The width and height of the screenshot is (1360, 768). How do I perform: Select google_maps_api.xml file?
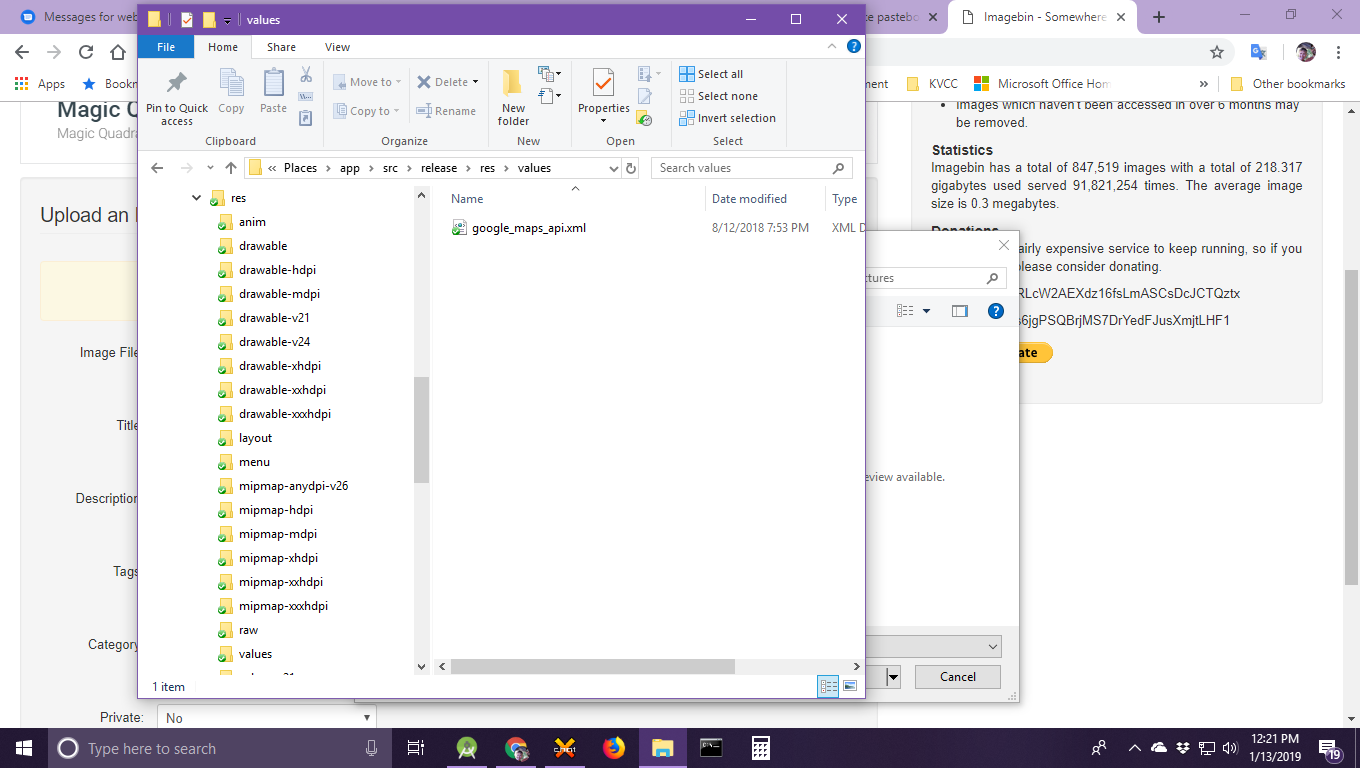pyautogui.click(x=528, y=228)
